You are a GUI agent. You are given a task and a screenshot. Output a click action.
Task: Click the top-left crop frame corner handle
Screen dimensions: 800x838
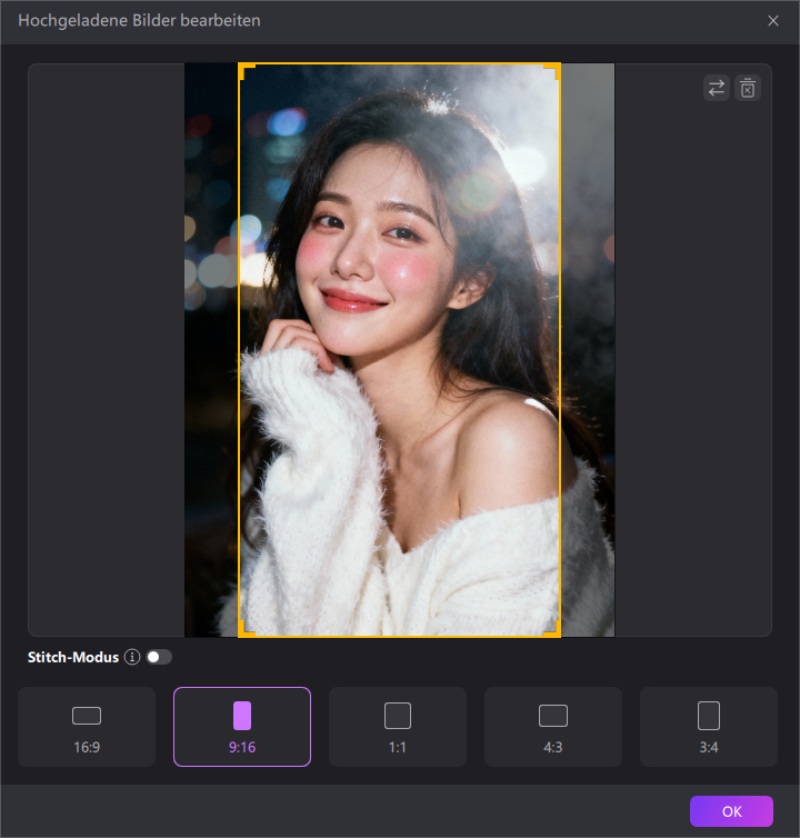pyautogui.click(x=242, y=67)
